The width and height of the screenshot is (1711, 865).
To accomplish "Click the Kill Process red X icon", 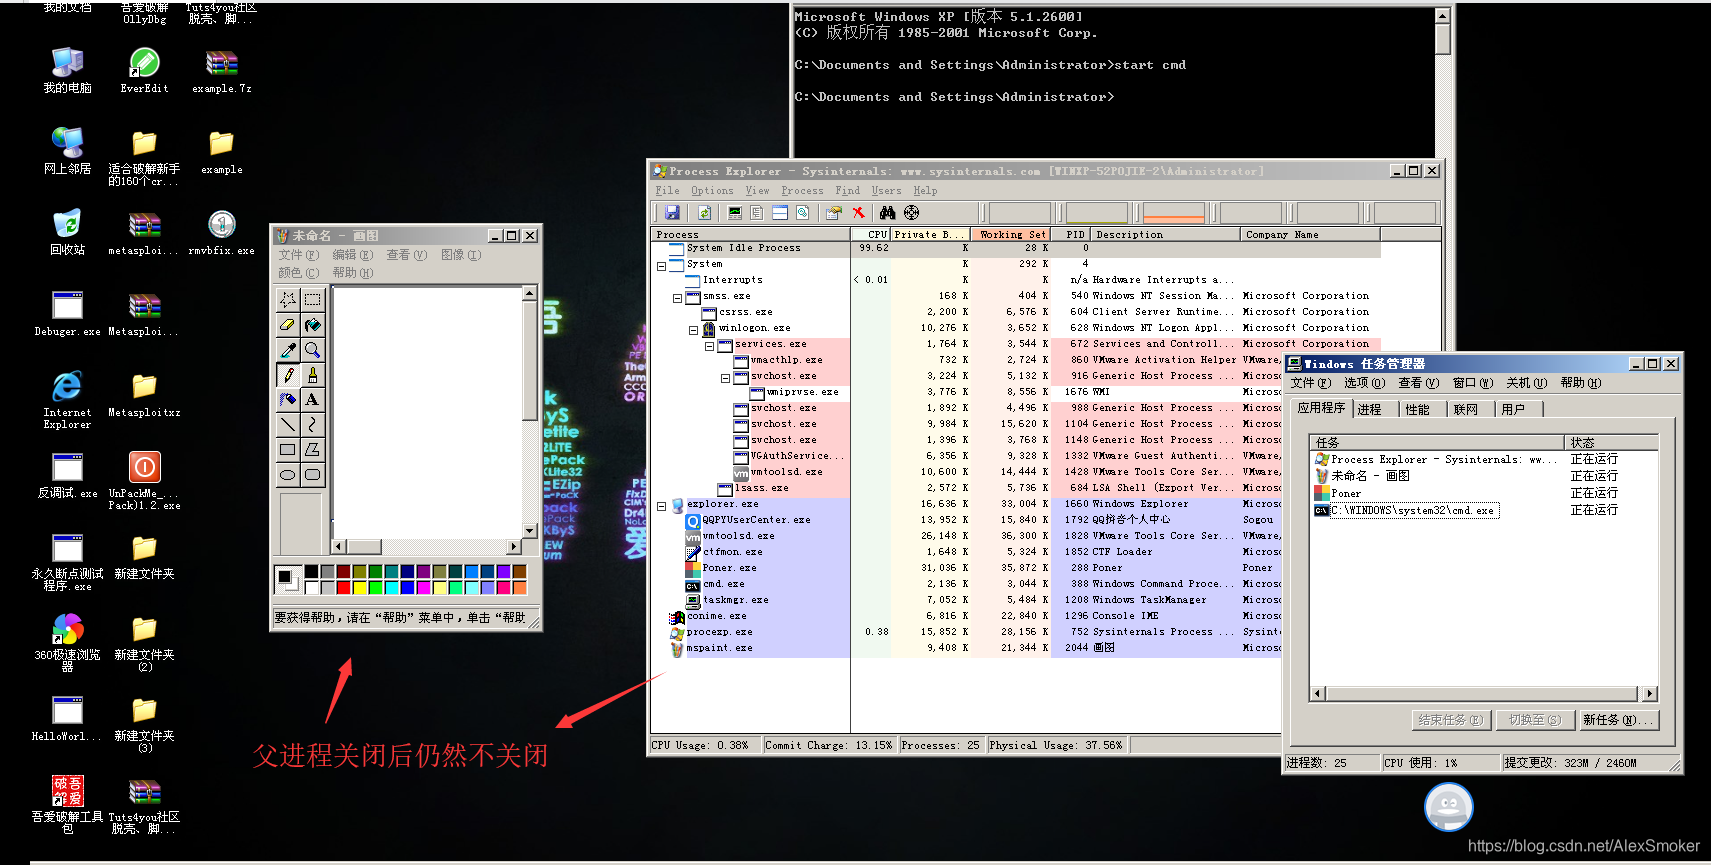I will coord(858,212).
